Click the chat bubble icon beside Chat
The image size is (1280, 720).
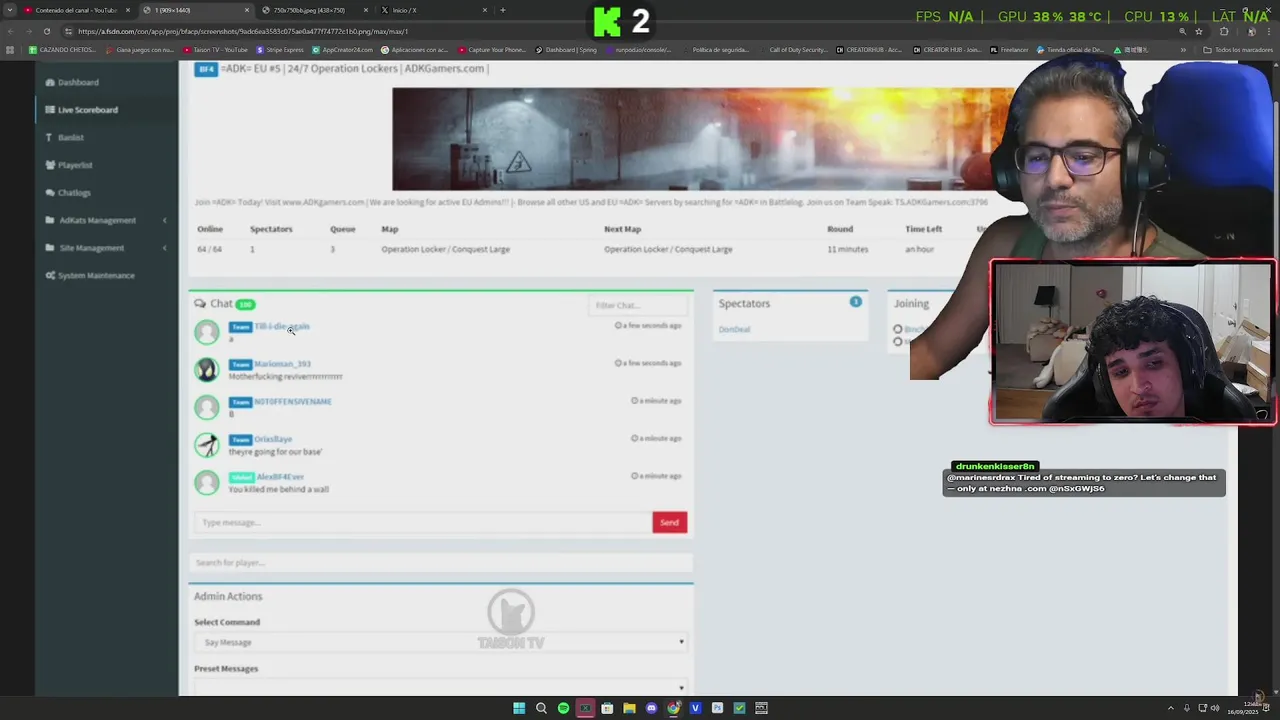click(200, 303)
